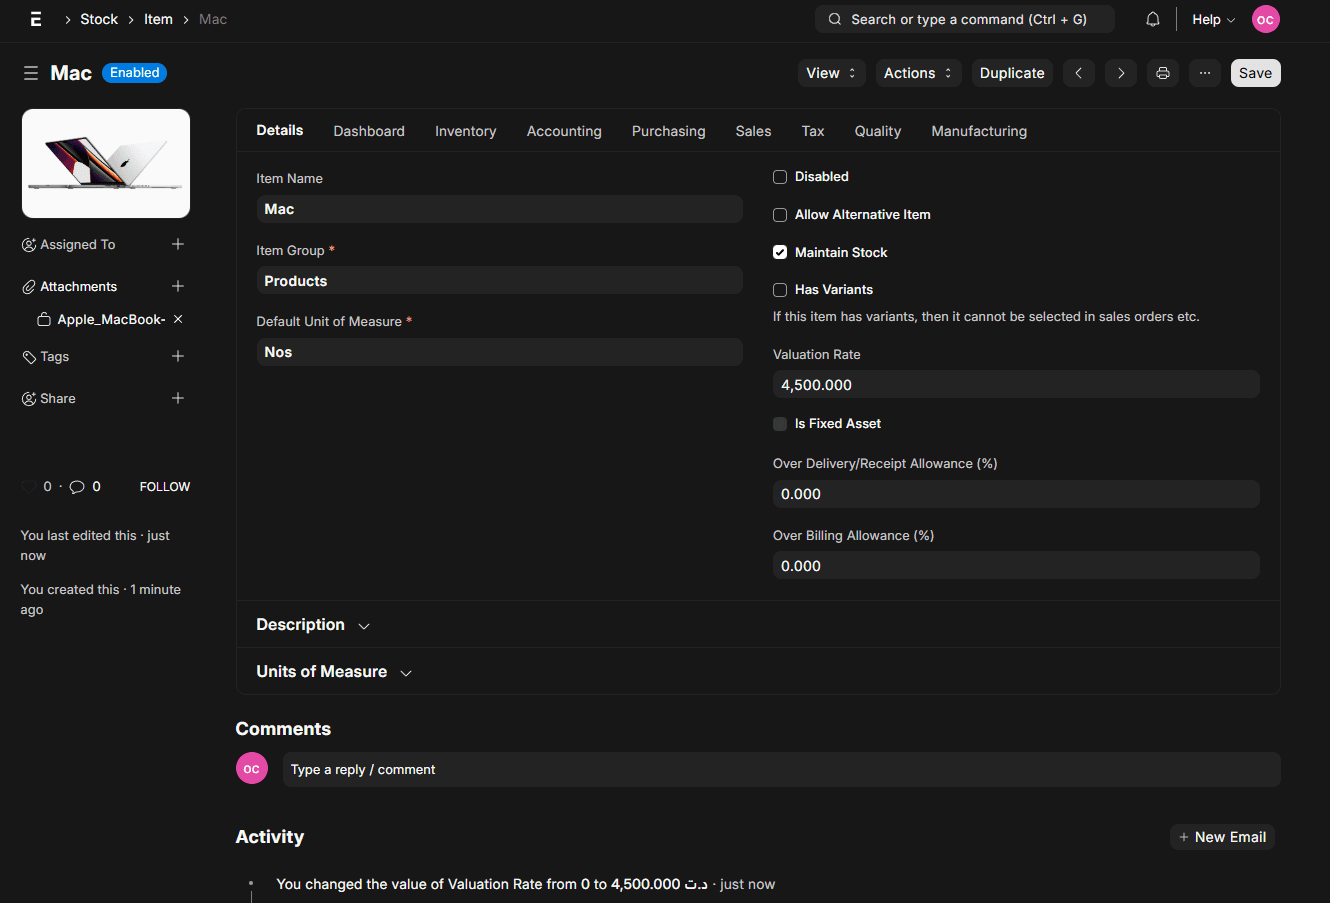Click the search magnifier icon
1330x903 pixels.
click(x=835, y=19)
